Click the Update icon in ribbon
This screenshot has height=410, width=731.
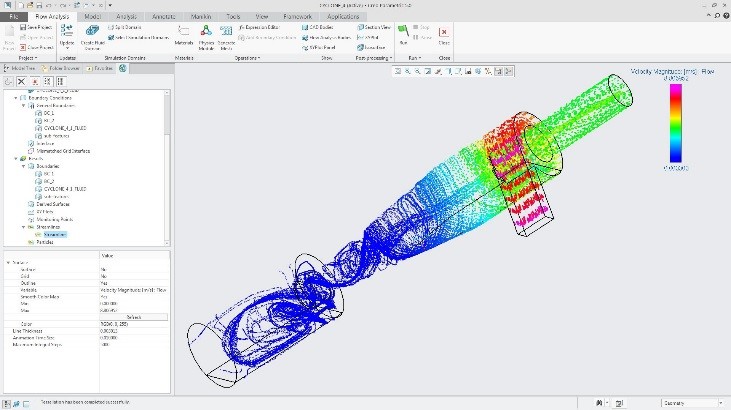coord(67,31)
